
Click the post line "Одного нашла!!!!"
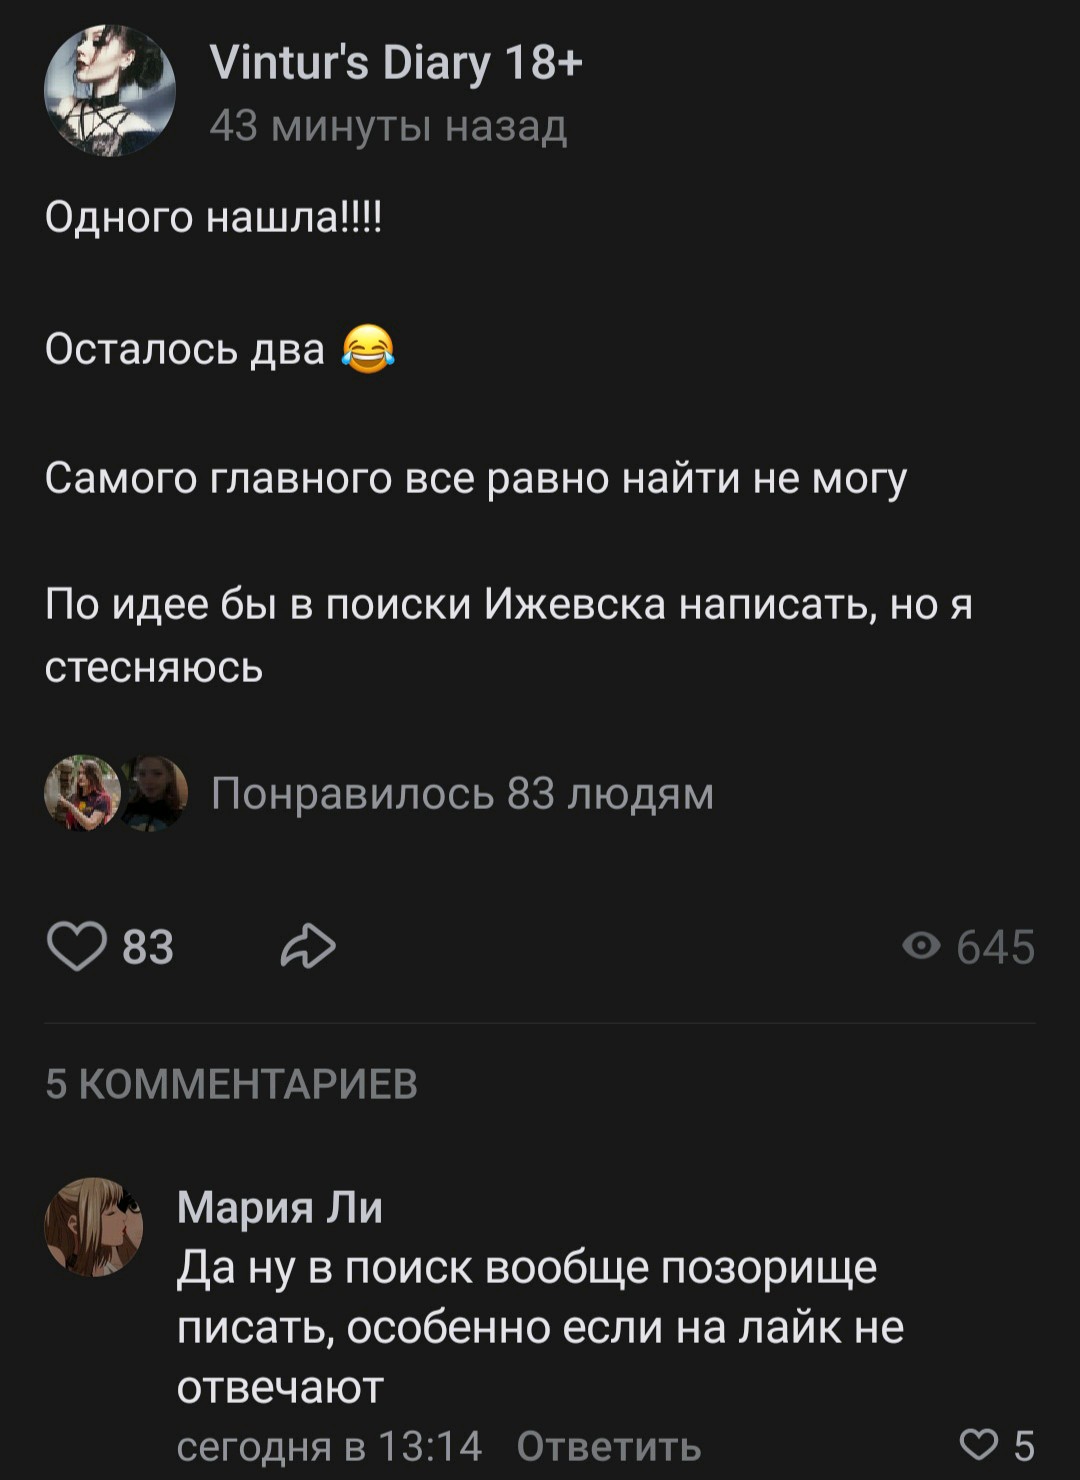tap(213, 217)
